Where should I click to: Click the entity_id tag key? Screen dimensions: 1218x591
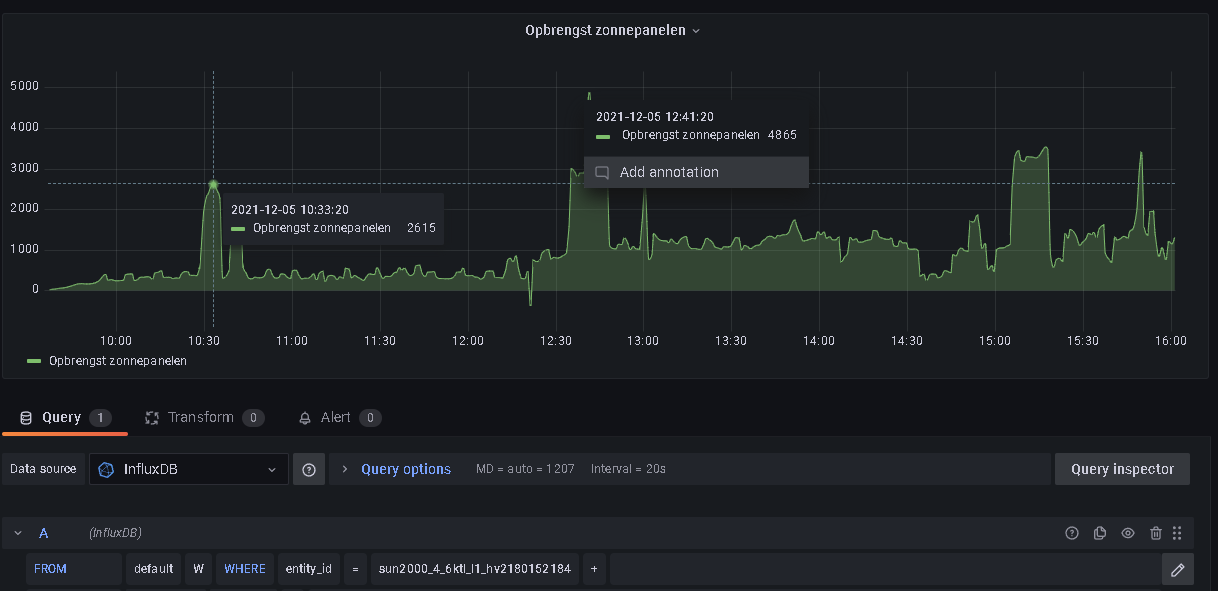click(x=308, y=568)
